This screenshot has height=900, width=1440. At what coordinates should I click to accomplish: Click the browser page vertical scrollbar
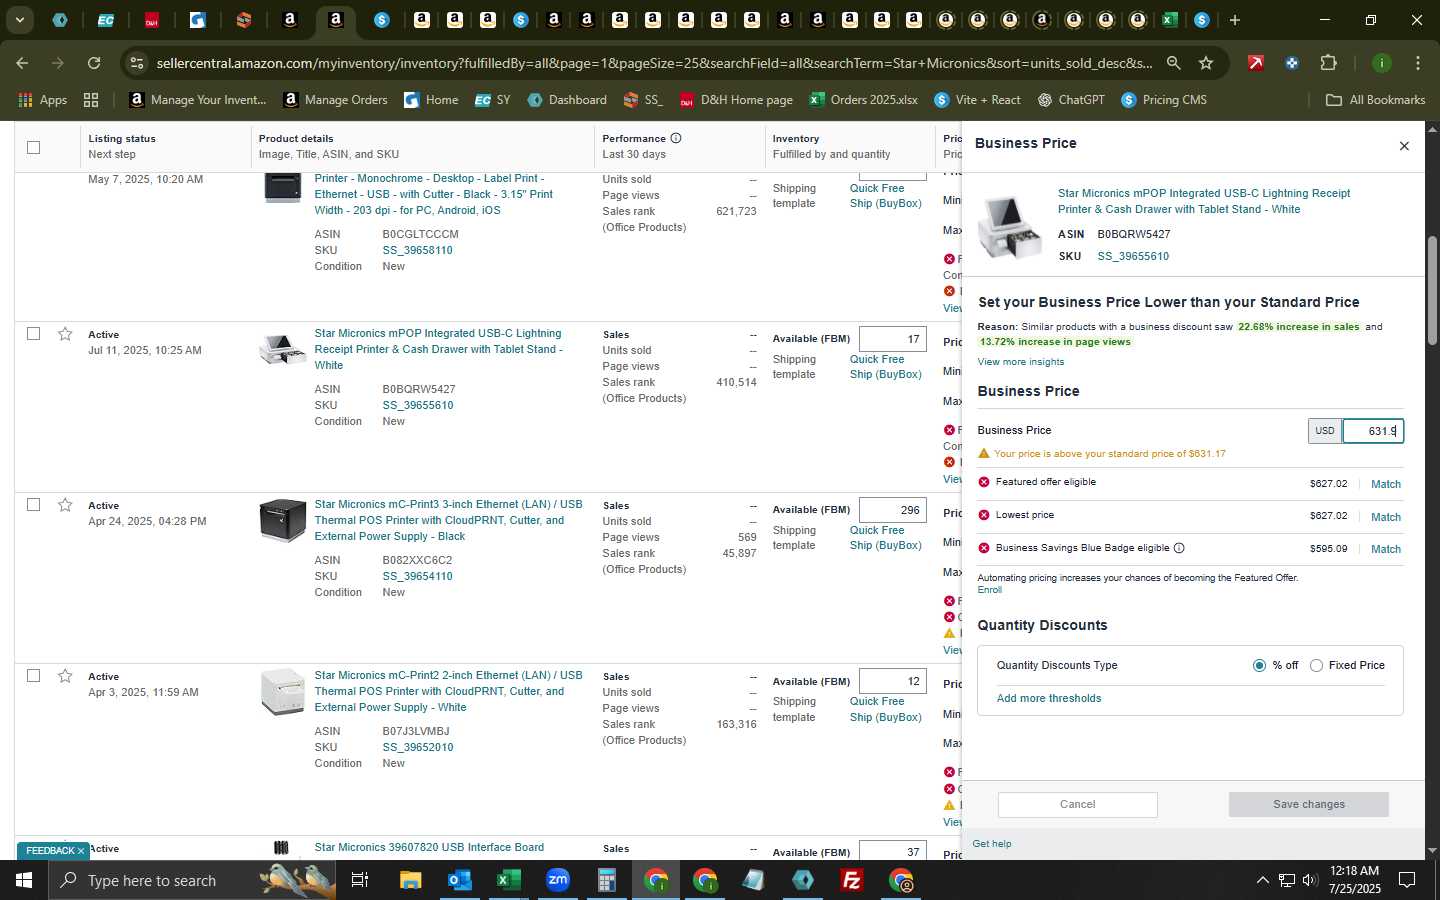tap(1432, 291)
